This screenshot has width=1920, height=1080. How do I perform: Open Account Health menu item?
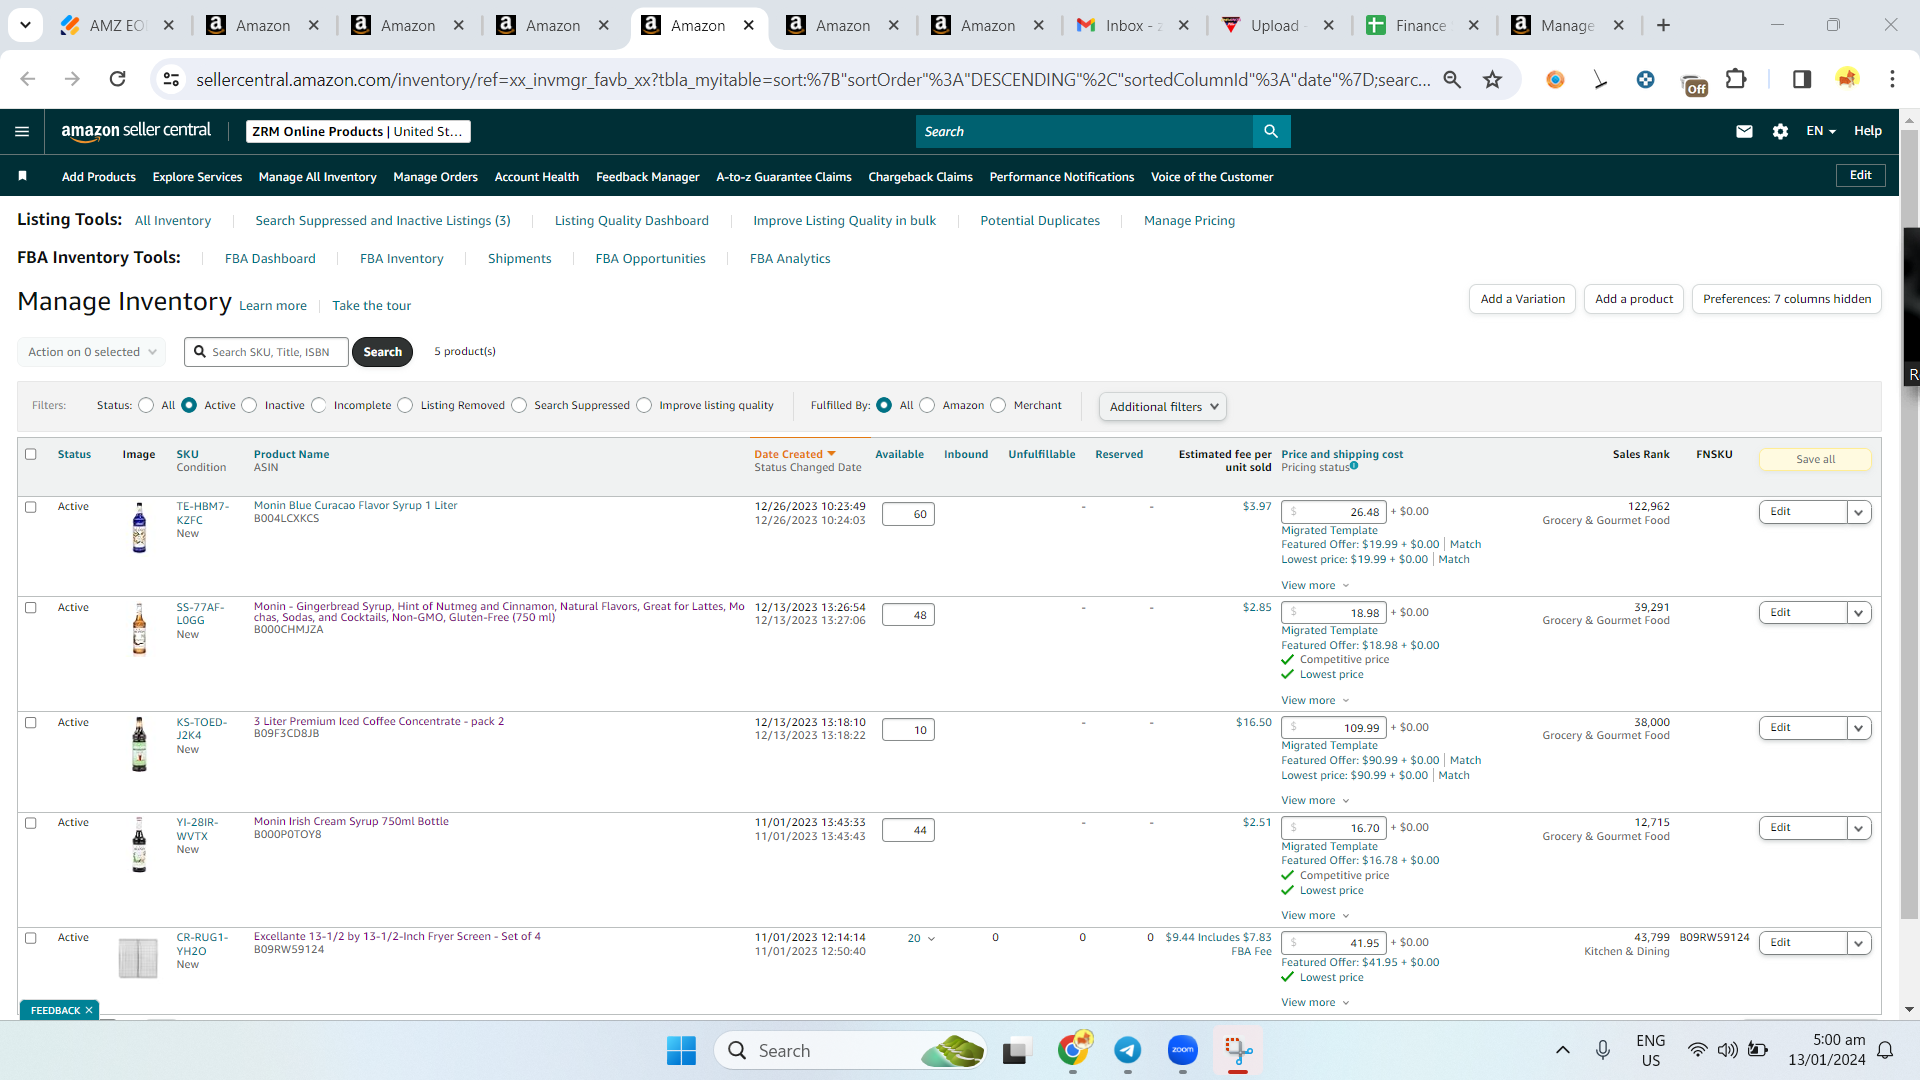click(536, 177)
